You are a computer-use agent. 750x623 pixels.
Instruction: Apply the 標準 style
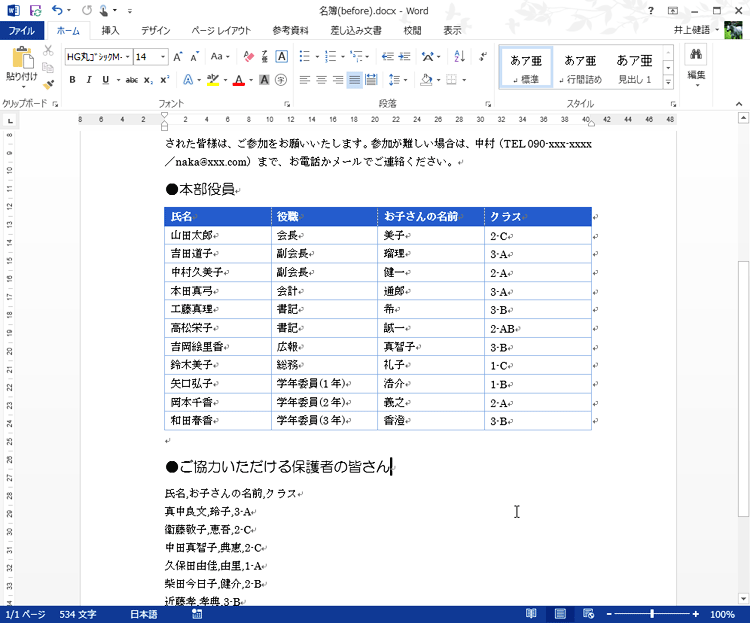pos(526,67)
